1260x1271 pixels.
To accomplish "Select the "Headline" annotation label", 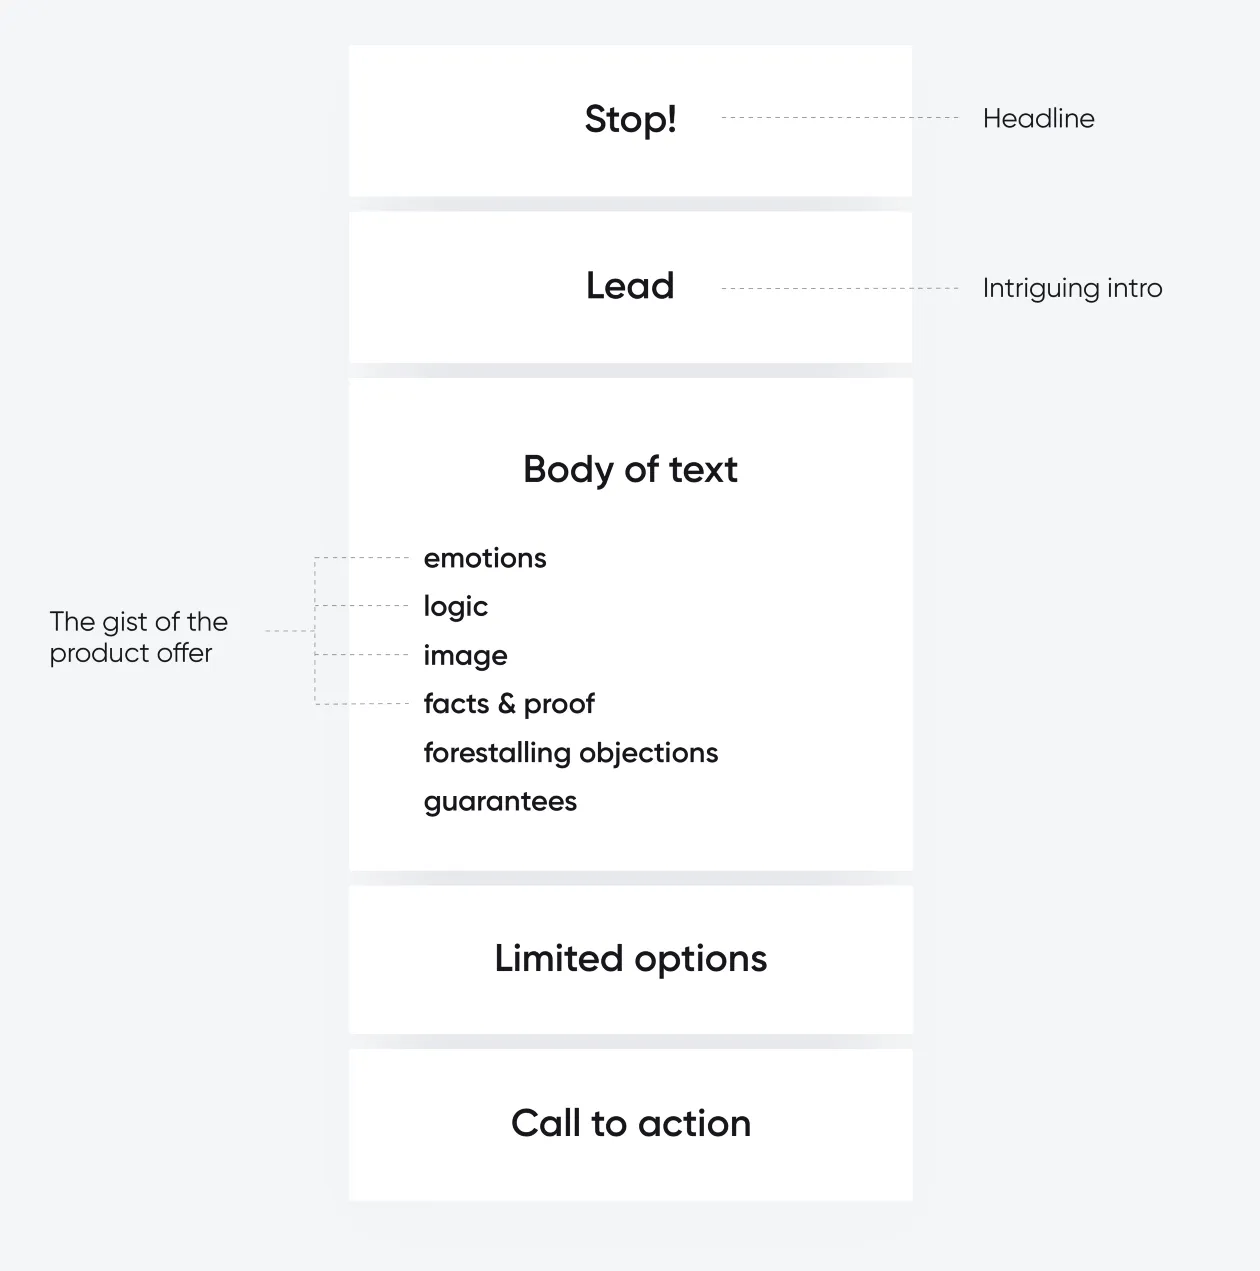I will (x=1038, y=119).
